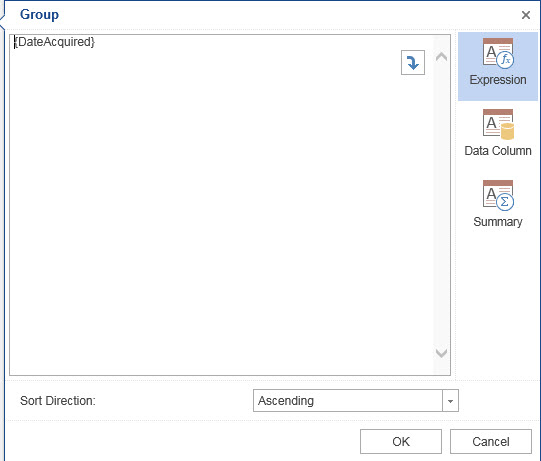Switch to the Data Column tab label
541x461 pixels.
pyautogui.click(x=498, y=151)
